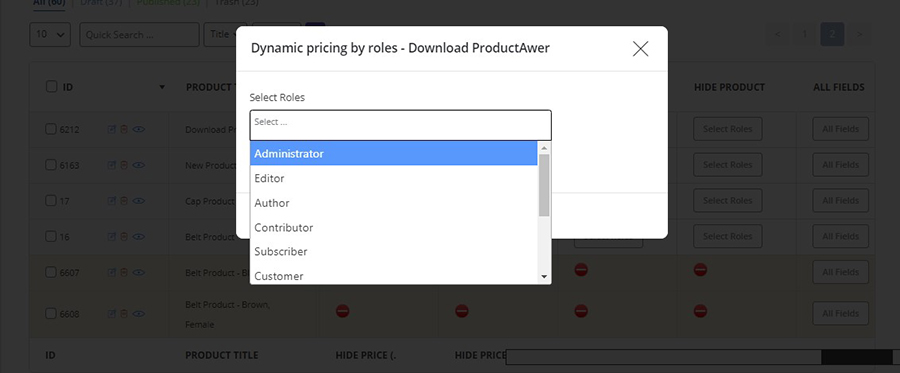The height and width of the screenshot is (373, 900).
Task: Check the box for product 6607
Action: 51,272
